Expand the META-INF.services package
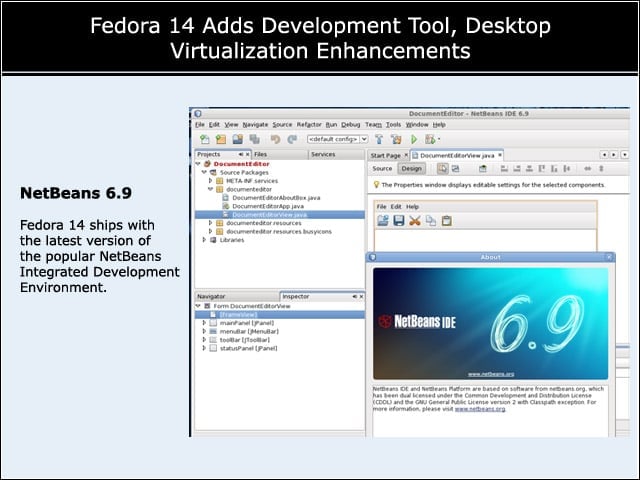The width and height of the screenshot is (640, 480). coord(211,180)
